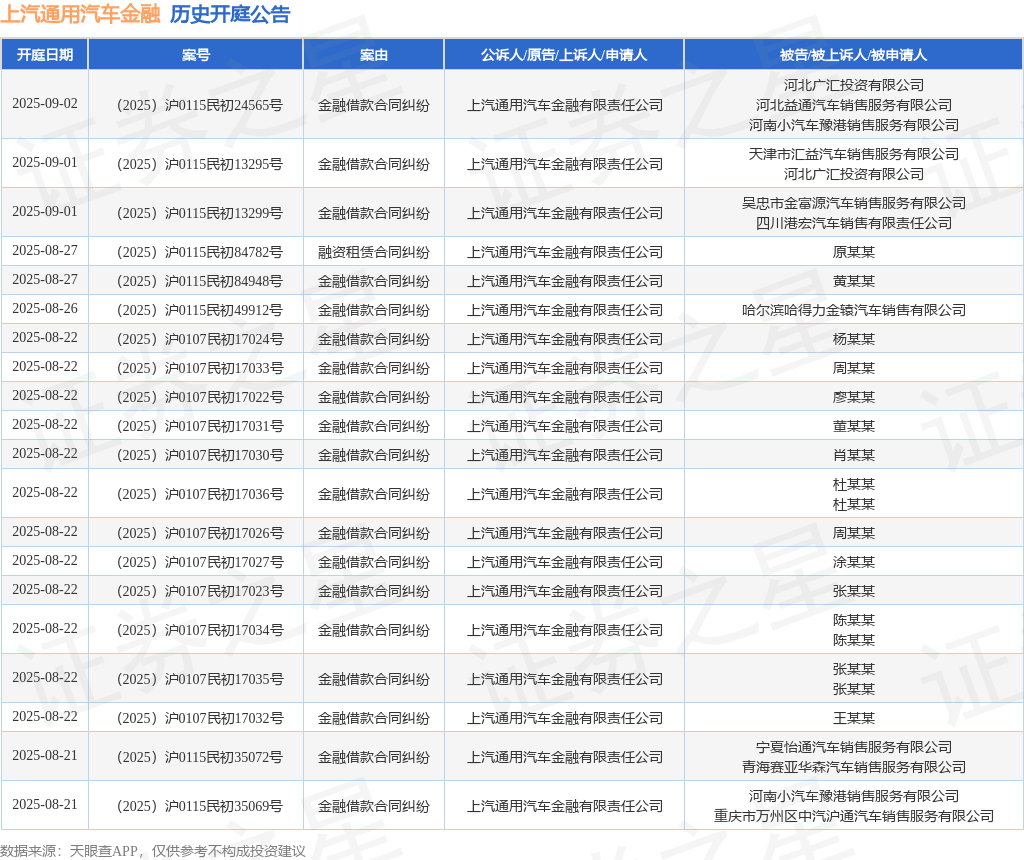The width and height of the screenshot is (1024, 860).
Task: Click the data source note 天眼查APP
Action: (x=104, y=851)
